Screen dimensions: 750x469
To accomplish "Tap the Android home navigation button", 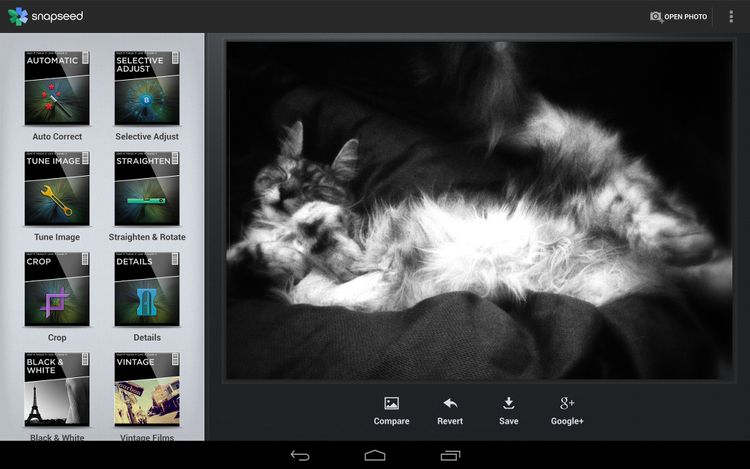I will (x=375, y=455).
